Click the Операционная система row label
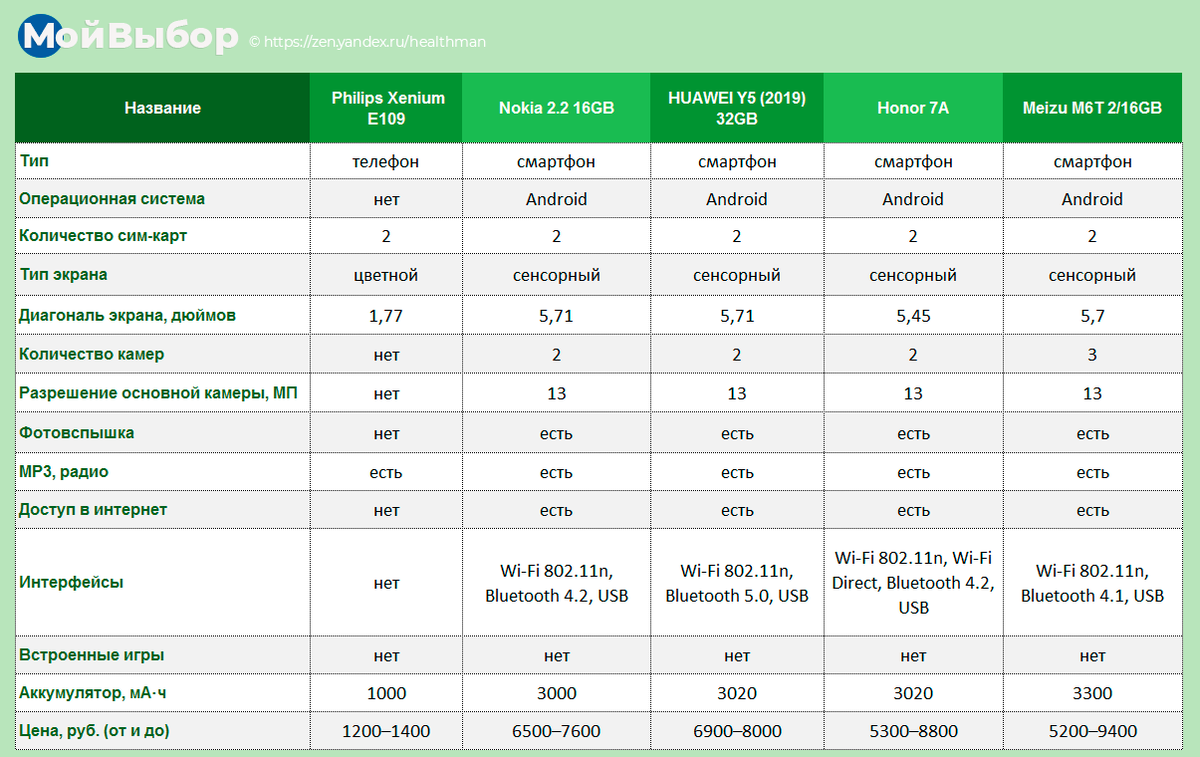The height and width of the screenshot is (757, 1200). (x=112, y=198)
